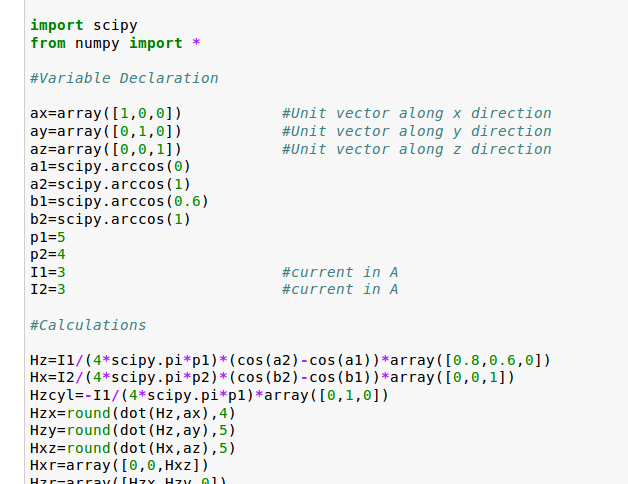The image size is (628, 484).
Task: Place cursor on 'b1=scipy.arccos(0.6)' line
Action: [x=119, y=201]
